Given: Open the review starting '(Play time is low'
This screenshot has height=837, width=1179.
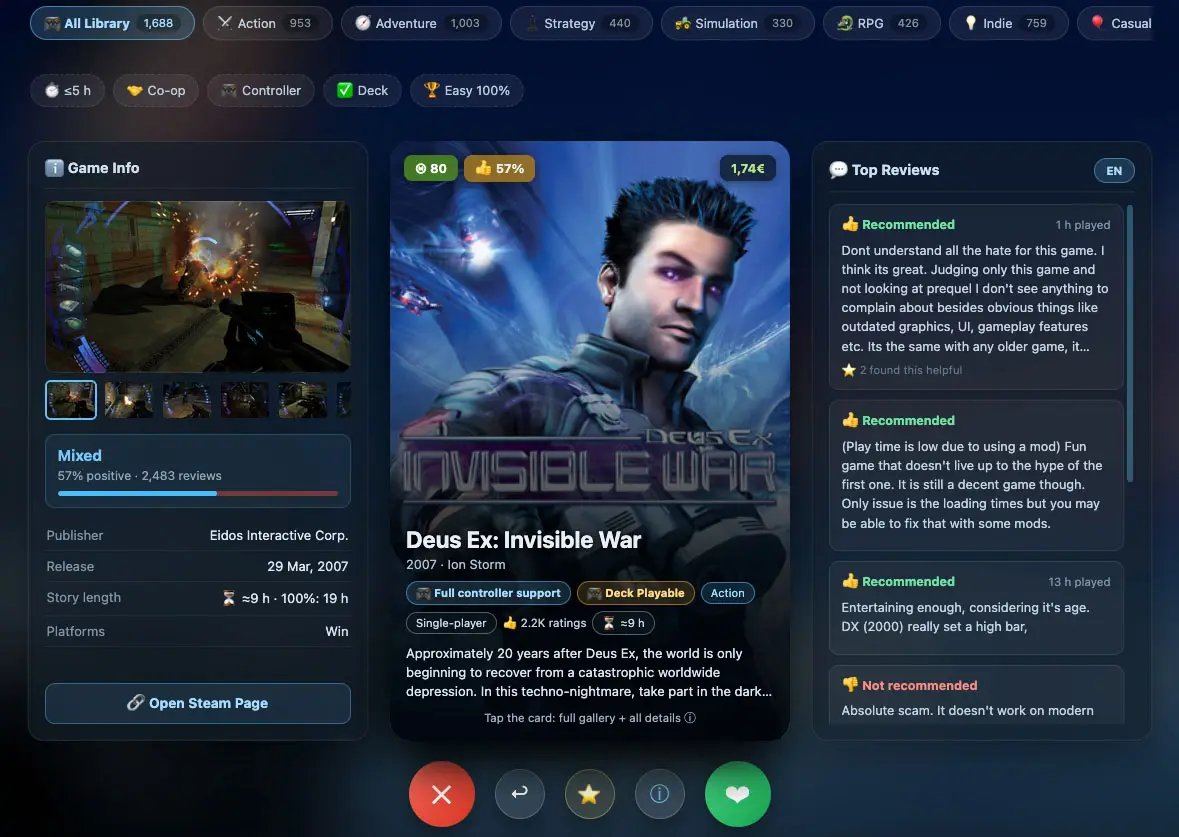Looking at the screenshot, I should 976,475.
